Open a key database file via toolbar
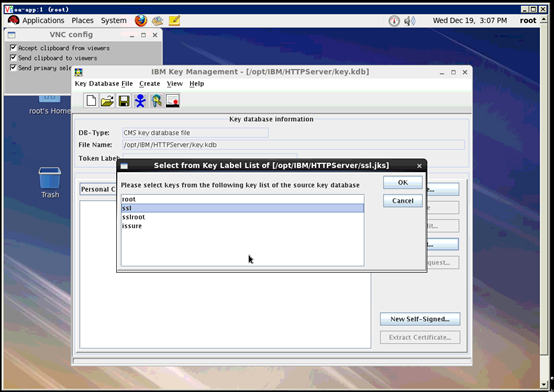This screenshot has width=554, height=392. [x=107, y=101]
